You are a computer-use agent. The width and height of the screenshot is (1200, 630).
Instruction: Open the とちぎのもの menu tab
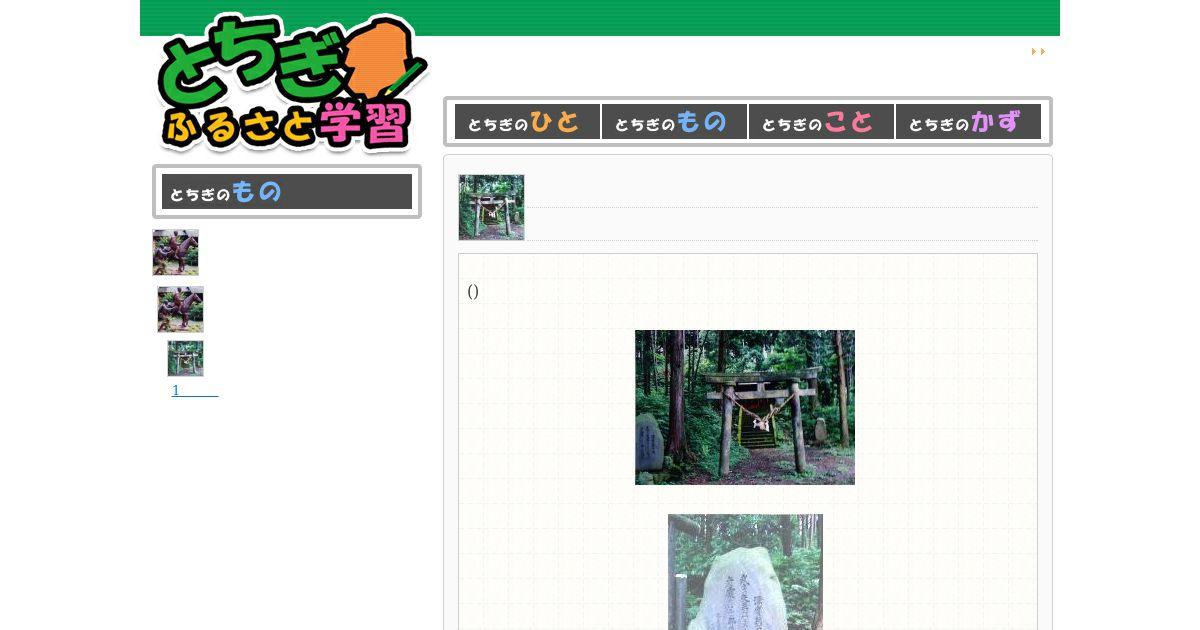tap(674, 122)
